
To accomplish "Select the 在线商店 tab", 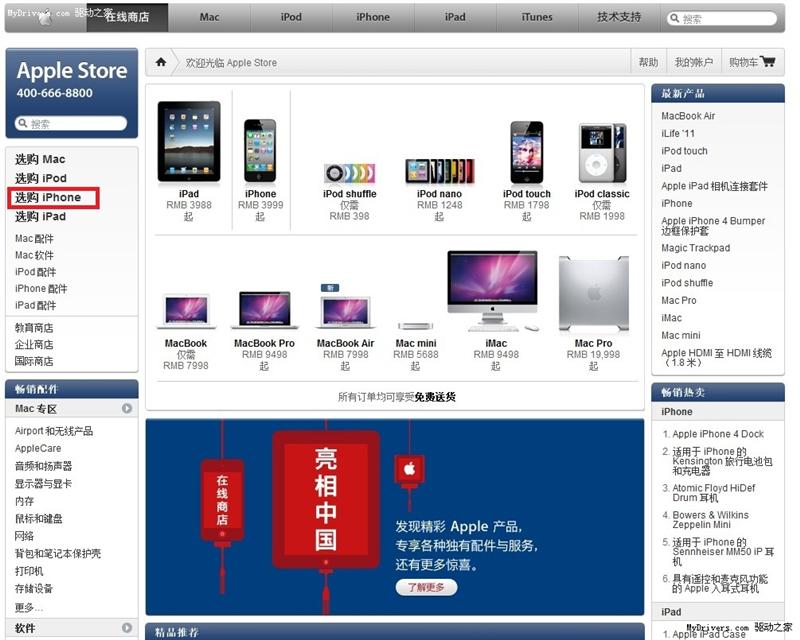I will (127, 17).
